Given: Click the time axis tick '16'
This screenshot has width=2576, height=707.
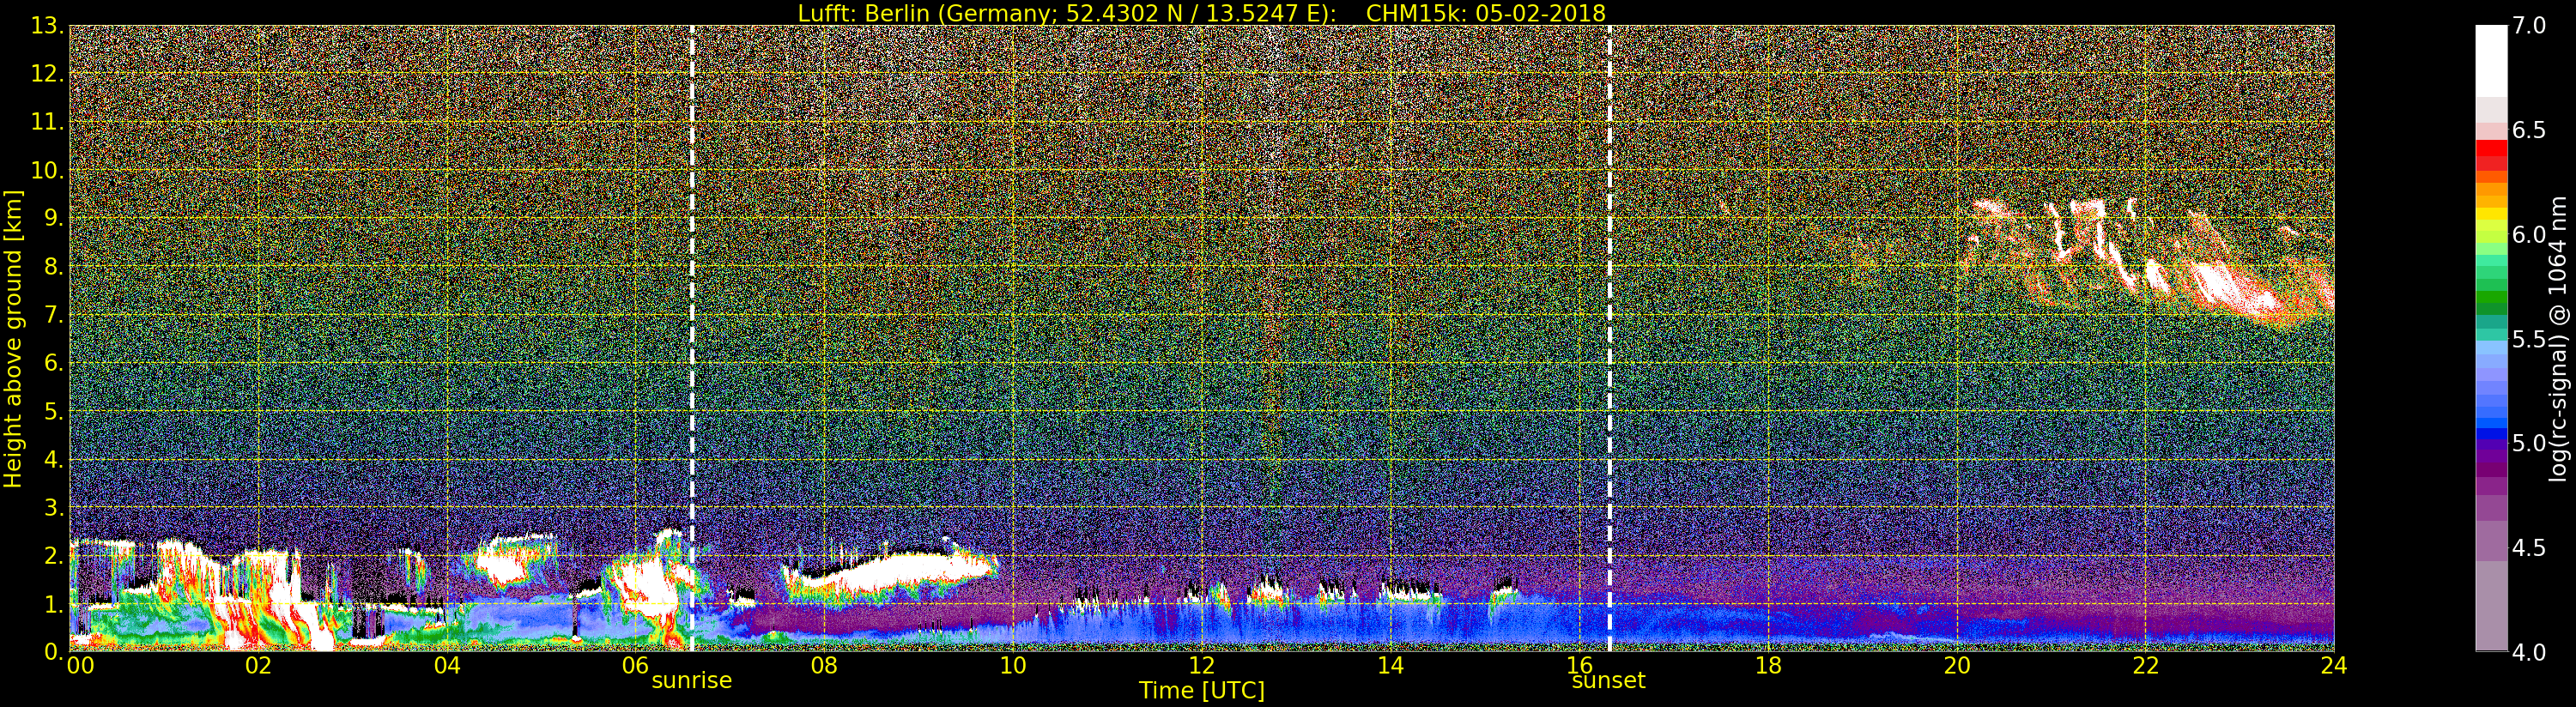Looking at the screenshot, I should (x=1579, y=666).
